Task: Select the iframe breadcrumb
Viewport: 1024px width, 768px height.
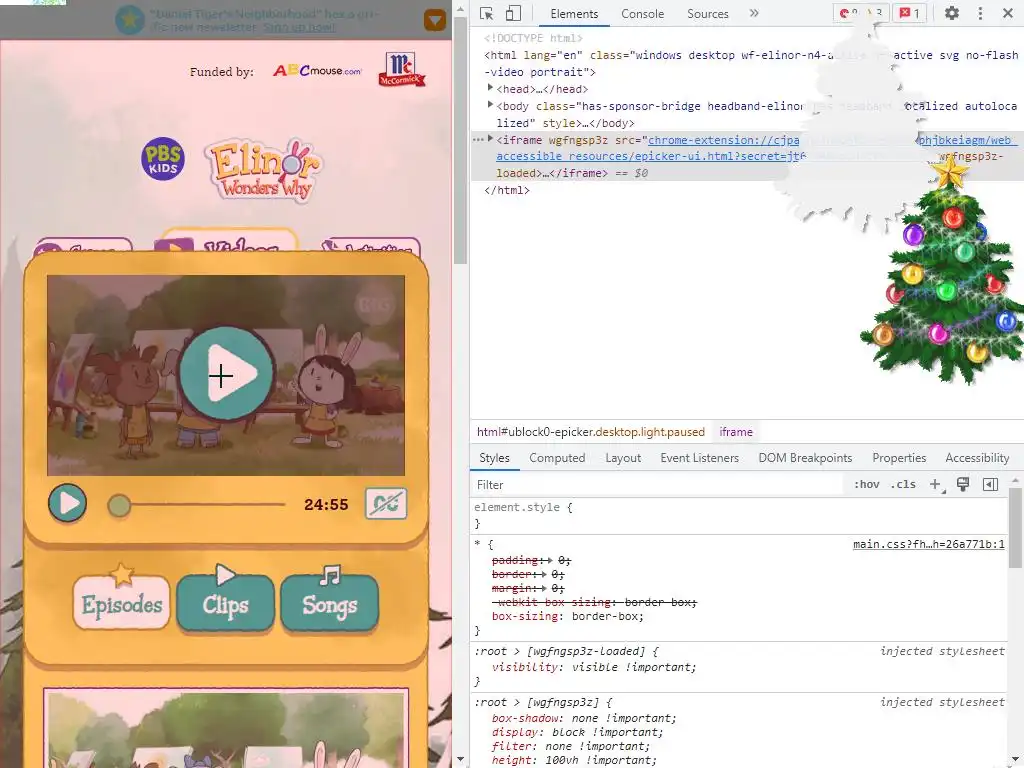Action: pos(736,432)
